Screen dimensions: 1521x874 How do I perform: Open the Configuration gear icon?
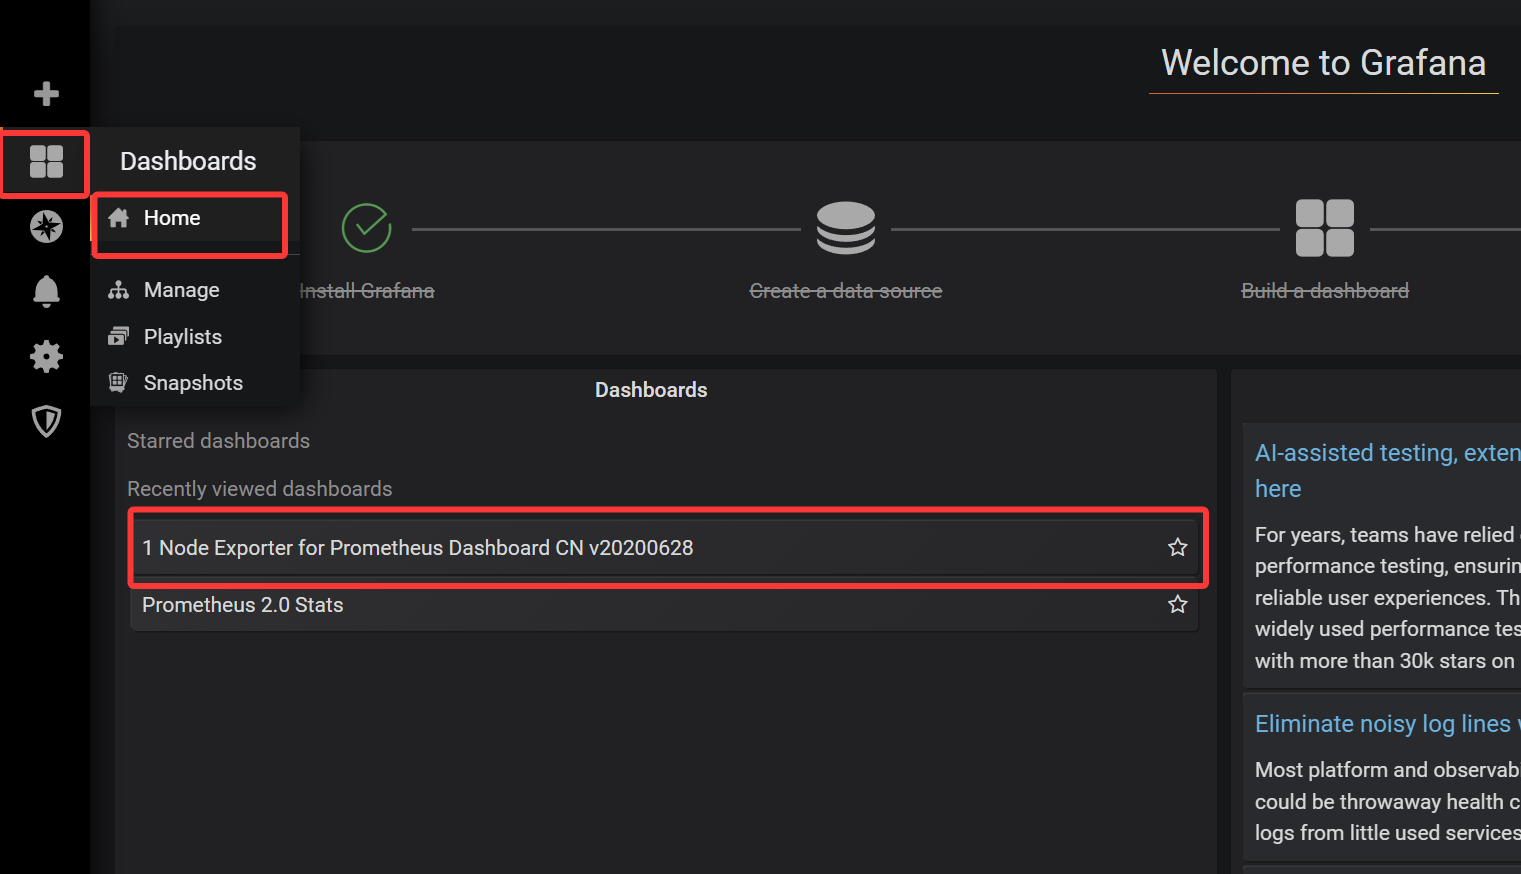tap(46, 356)
